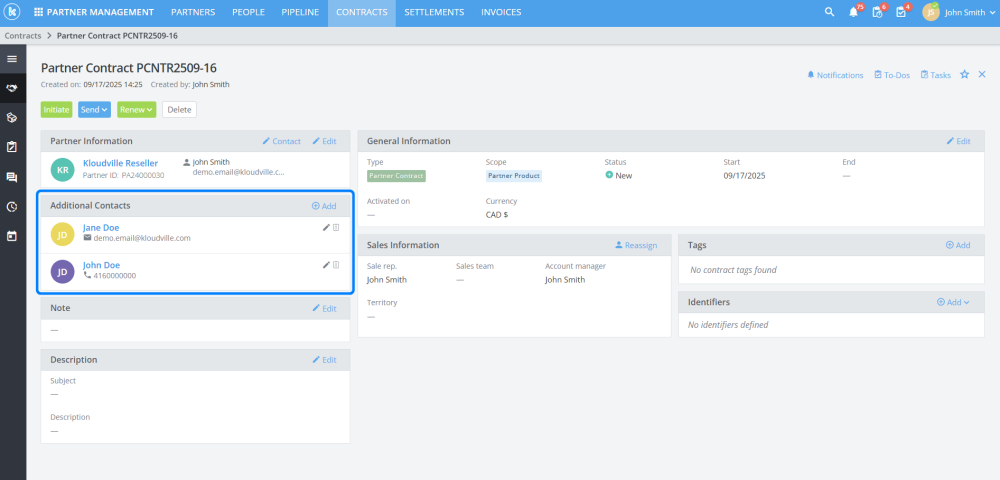
Task: Open the To-Dos link
Action: pyautogui.click(x=892, y=75)
